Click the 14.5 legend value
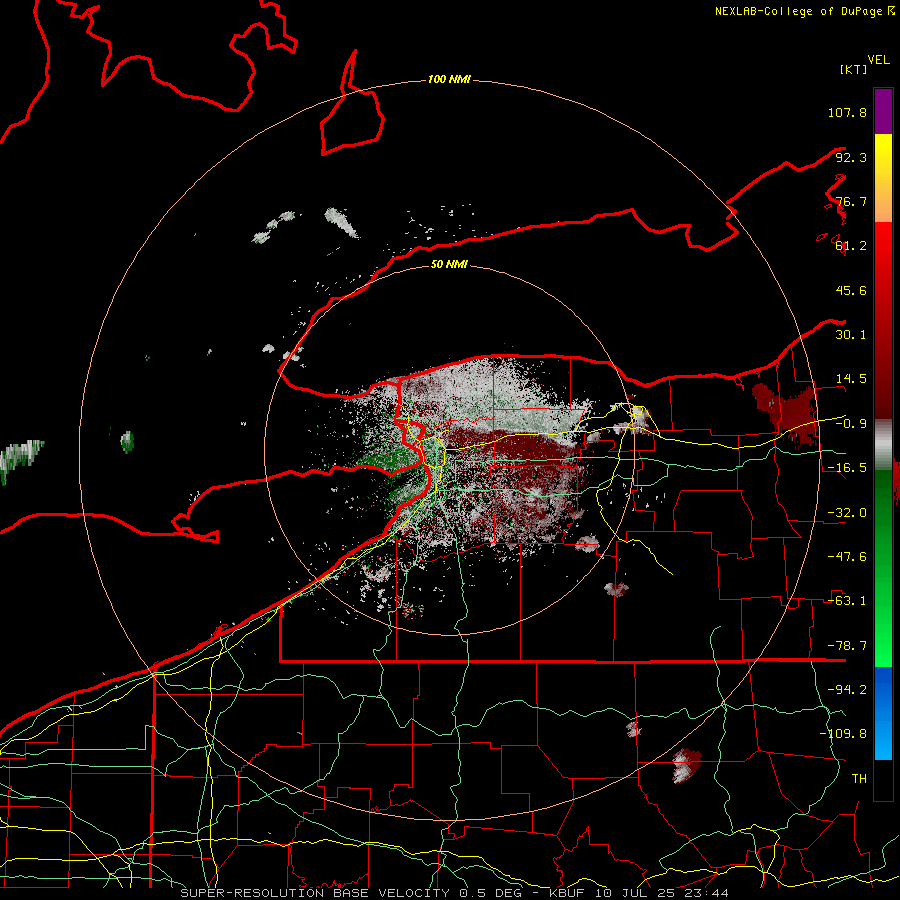The image size is (900, 900). (851, 379)
